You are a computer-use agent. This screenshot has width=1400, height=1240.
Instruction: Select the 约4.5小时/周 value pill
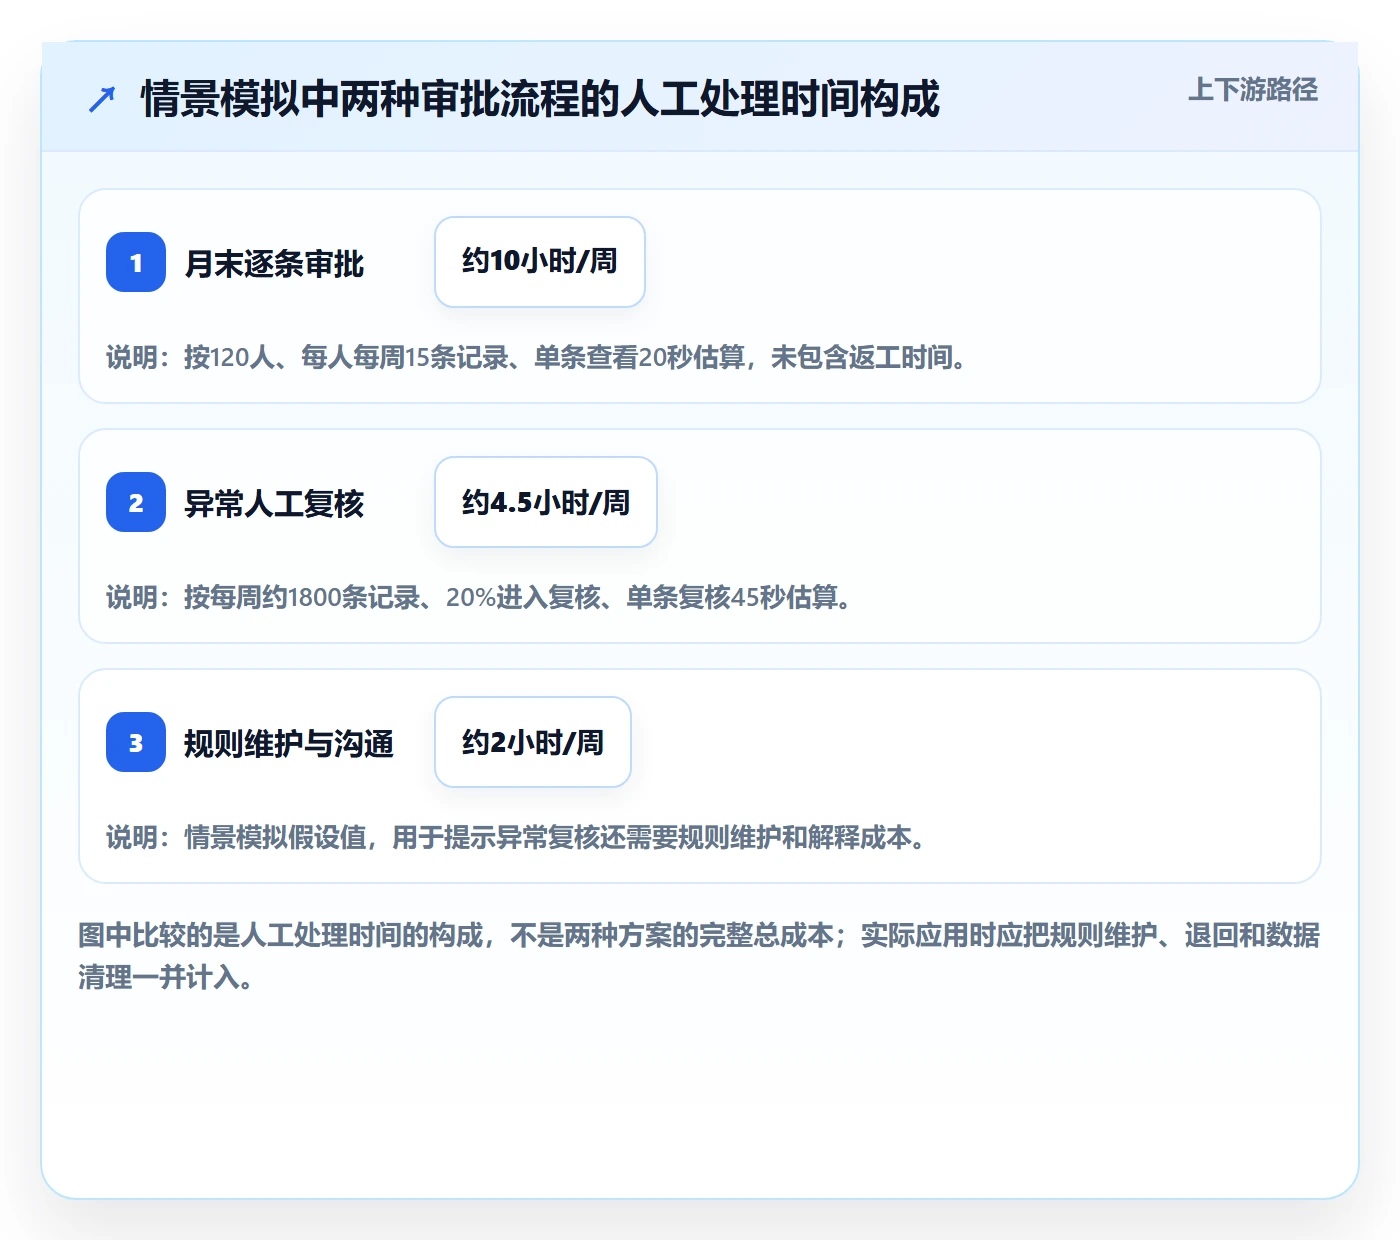tap(546, 502)
